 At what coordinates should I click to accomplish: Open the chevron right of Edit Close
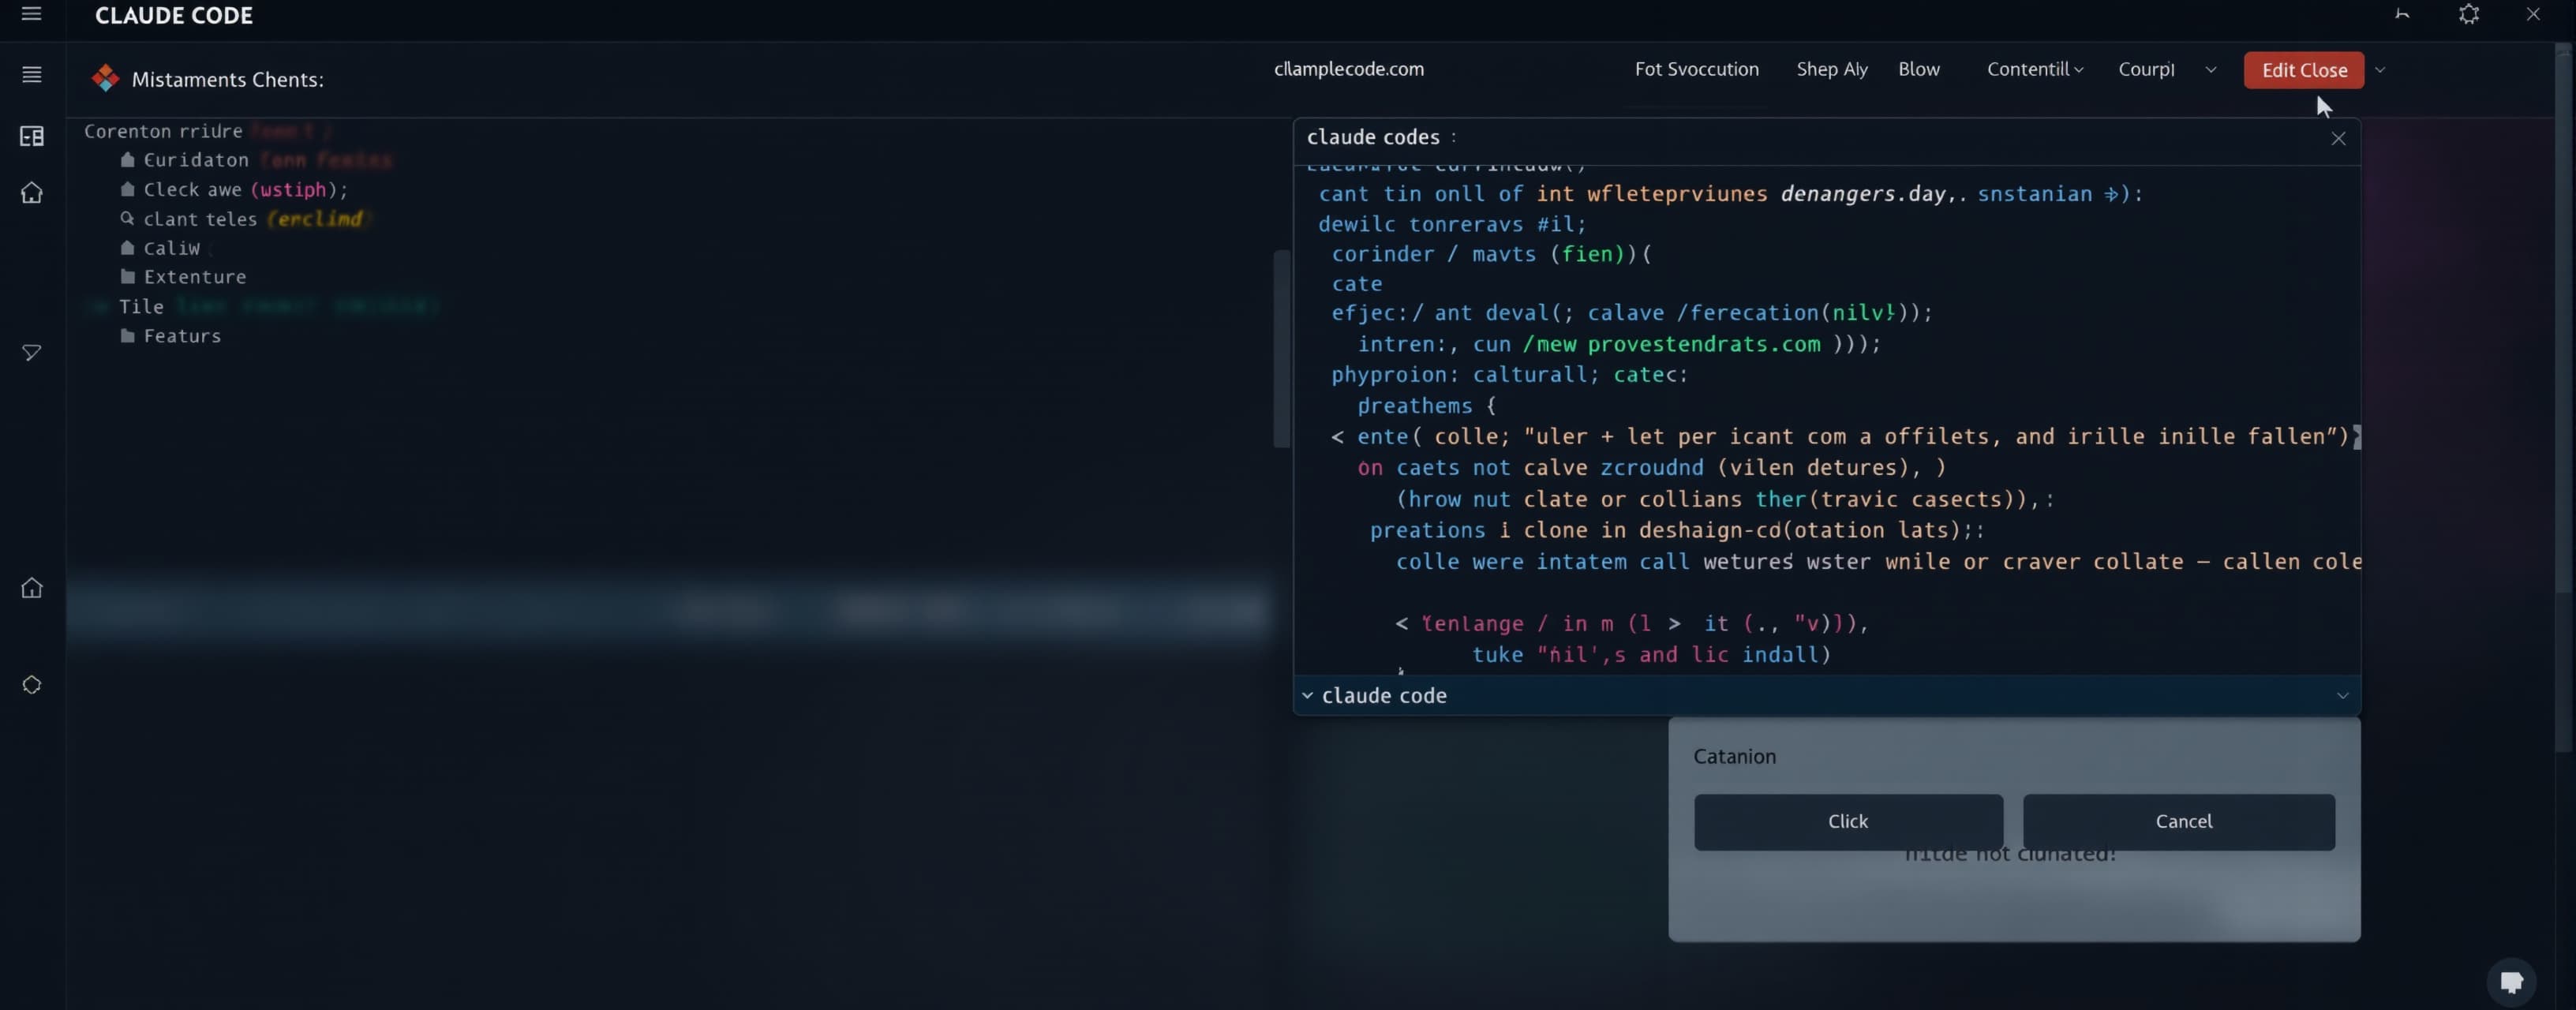[x=2380, y=70]
